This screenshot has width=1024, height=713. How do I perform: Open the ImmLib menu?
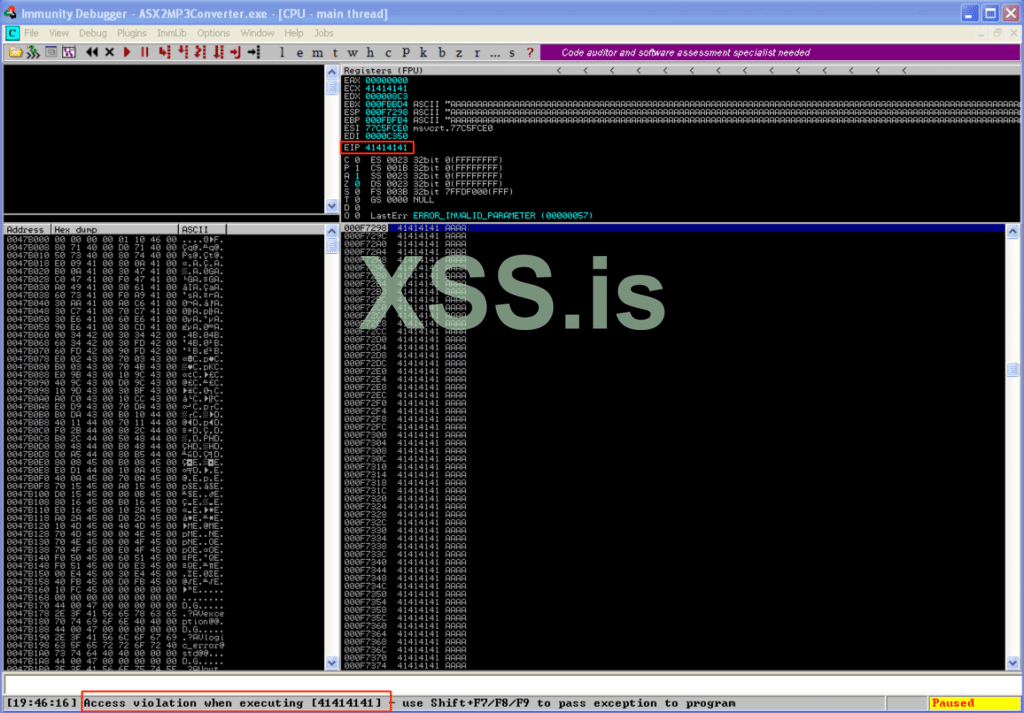172,33
